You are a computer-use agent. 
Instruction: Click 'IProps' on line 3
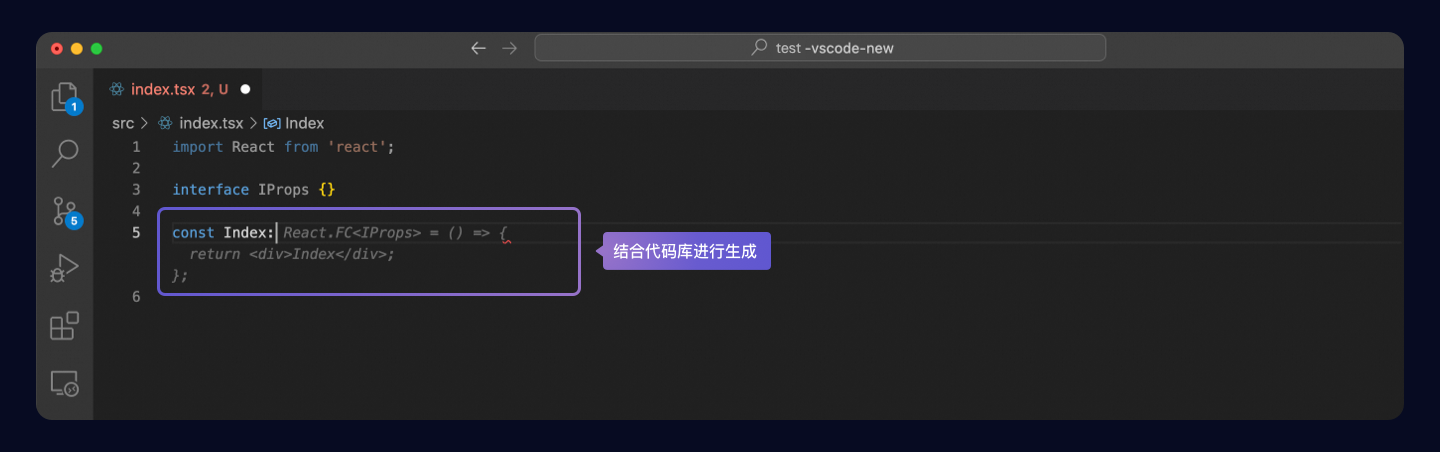(x=284, y=189)
